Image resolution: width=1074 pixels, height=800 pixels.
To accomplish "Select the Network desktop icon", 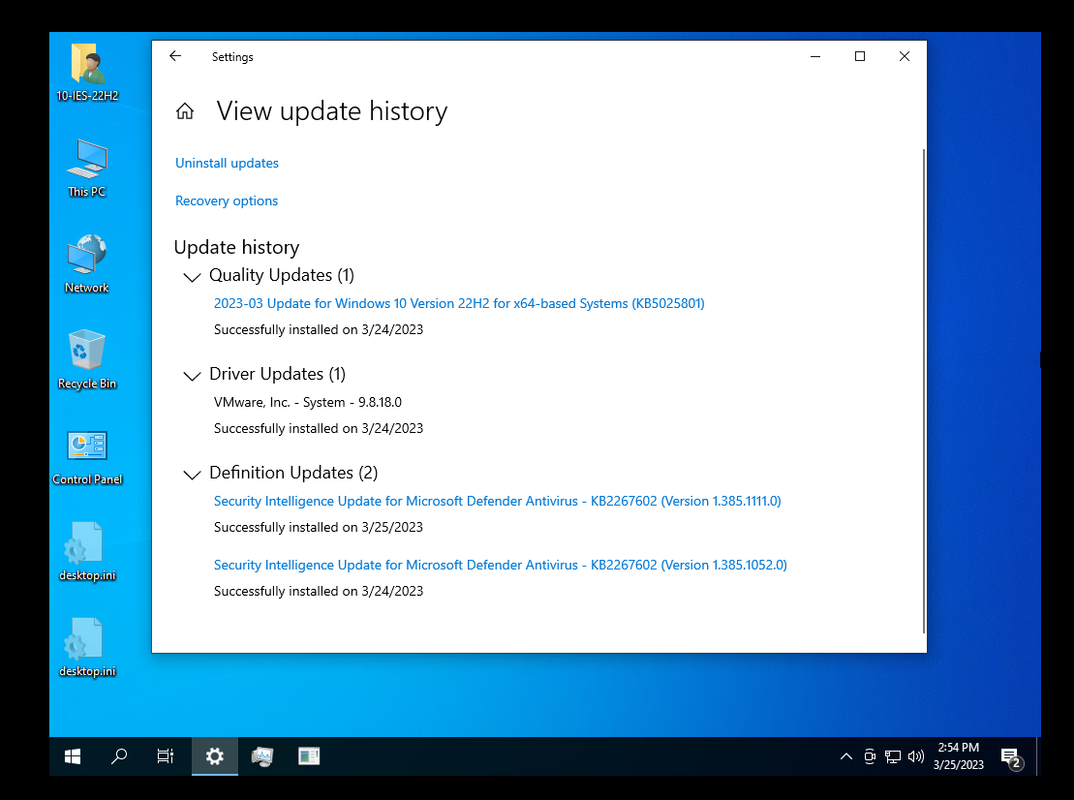I will pyautogui.click(x=87, y=264).
